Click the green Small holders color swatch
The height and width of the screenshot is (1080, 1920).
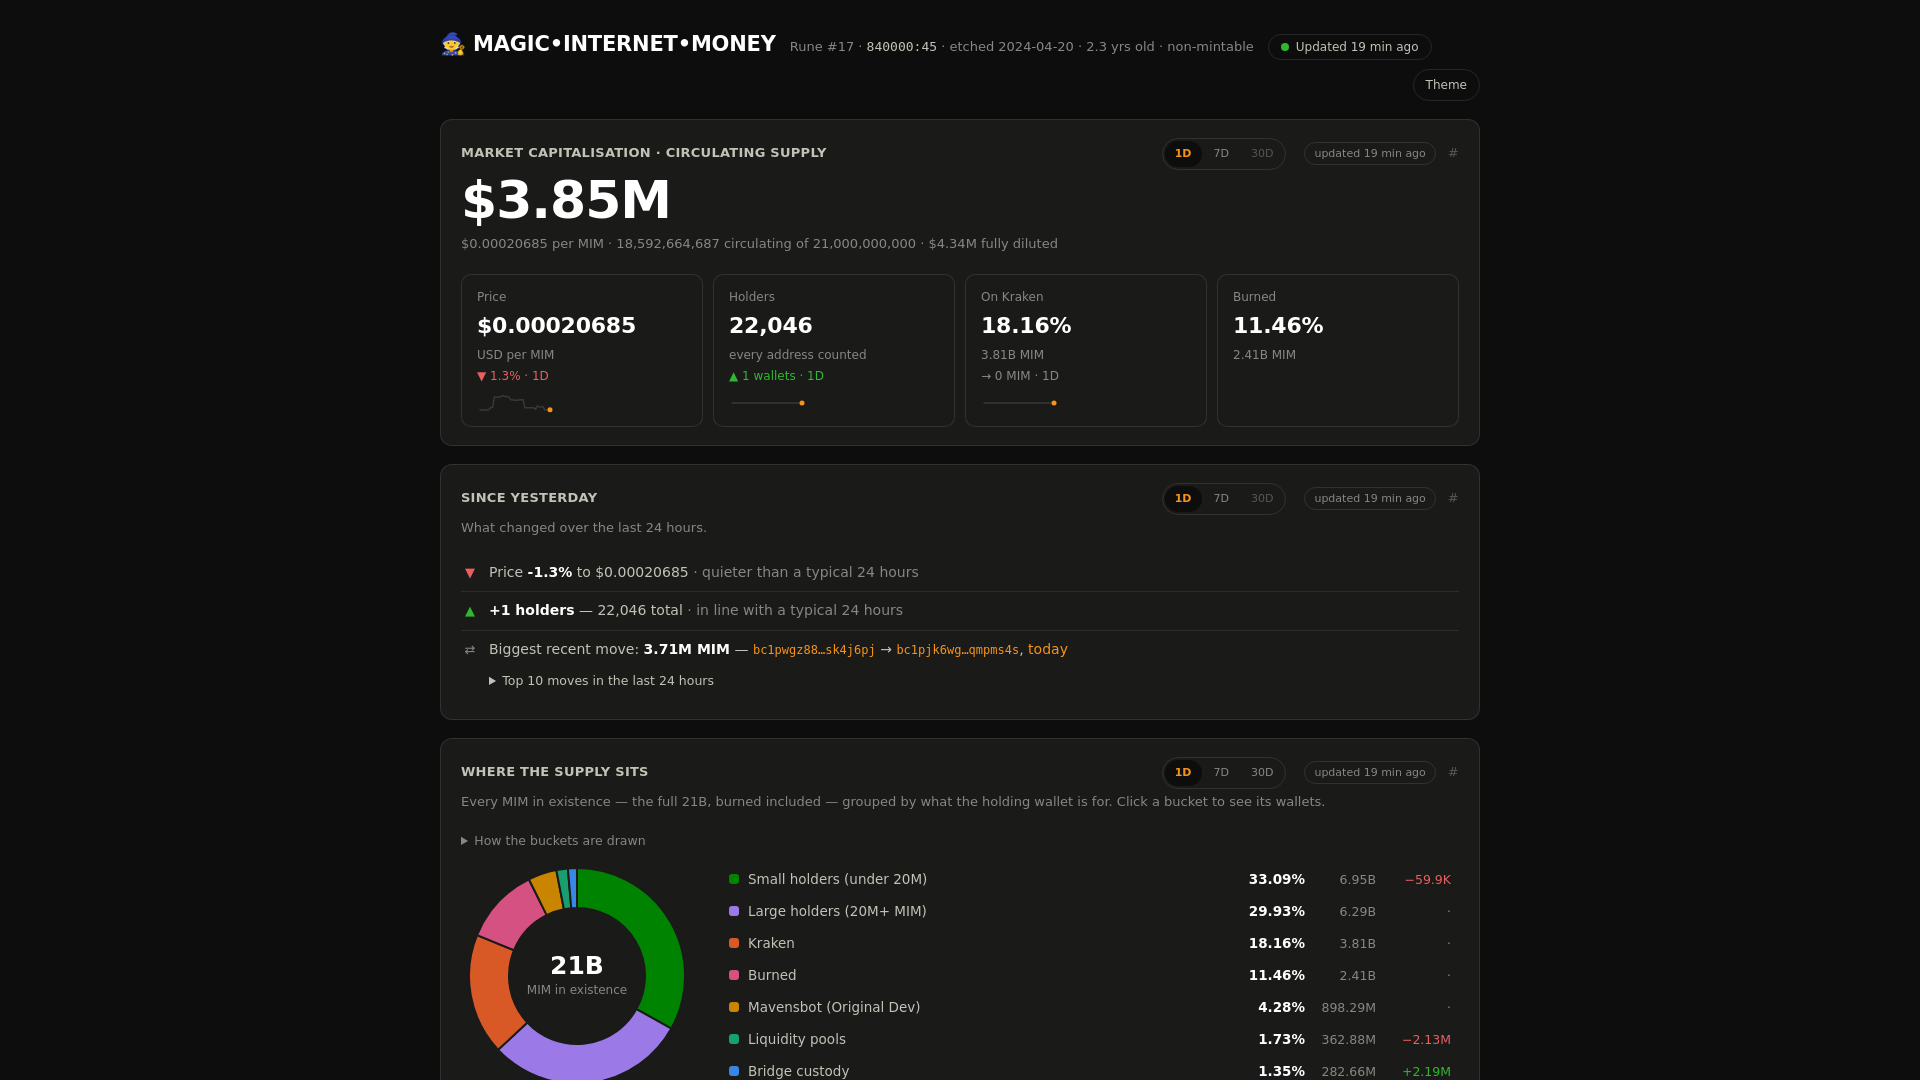click(x=734, y=880)
